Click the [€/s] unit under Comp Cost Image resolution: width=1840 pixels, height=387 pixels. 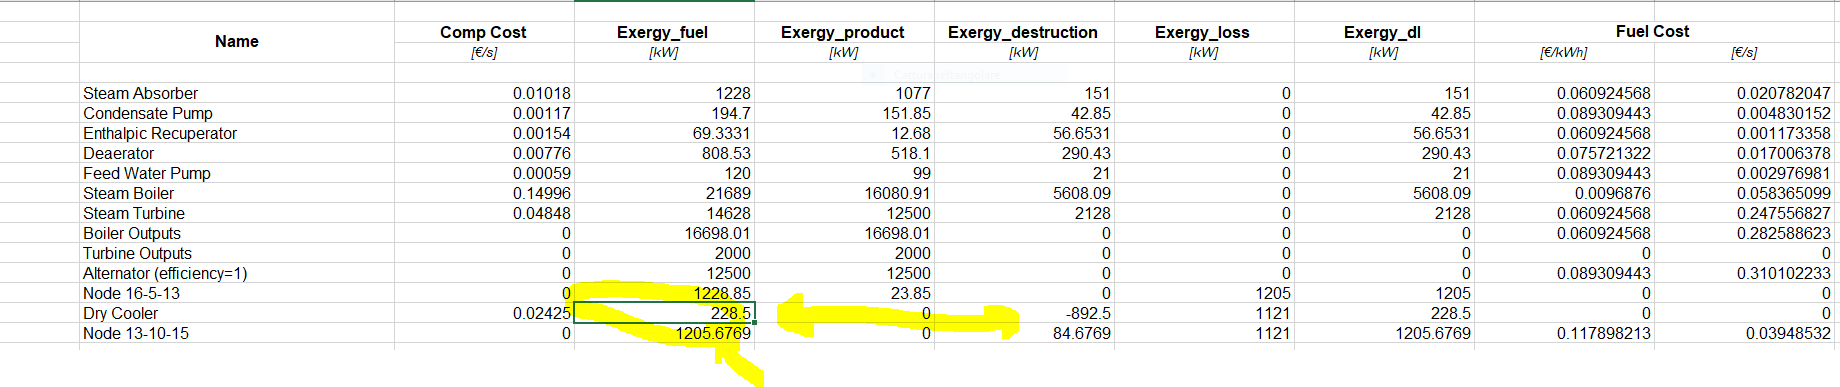coord(484,52)
